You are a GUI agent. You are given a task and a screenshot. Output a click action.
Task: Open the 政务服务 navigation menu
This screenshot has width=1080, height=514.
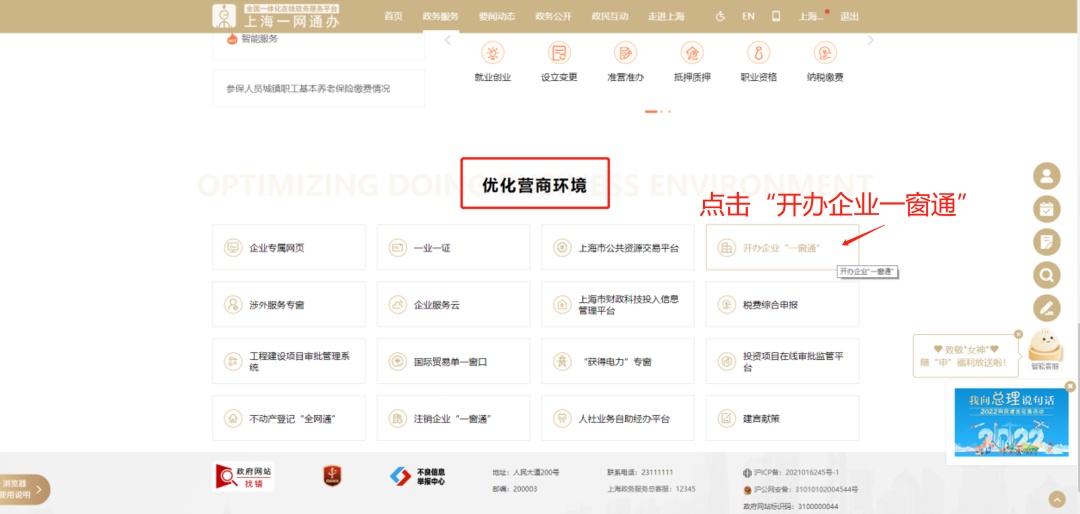[x=440, y=16]
